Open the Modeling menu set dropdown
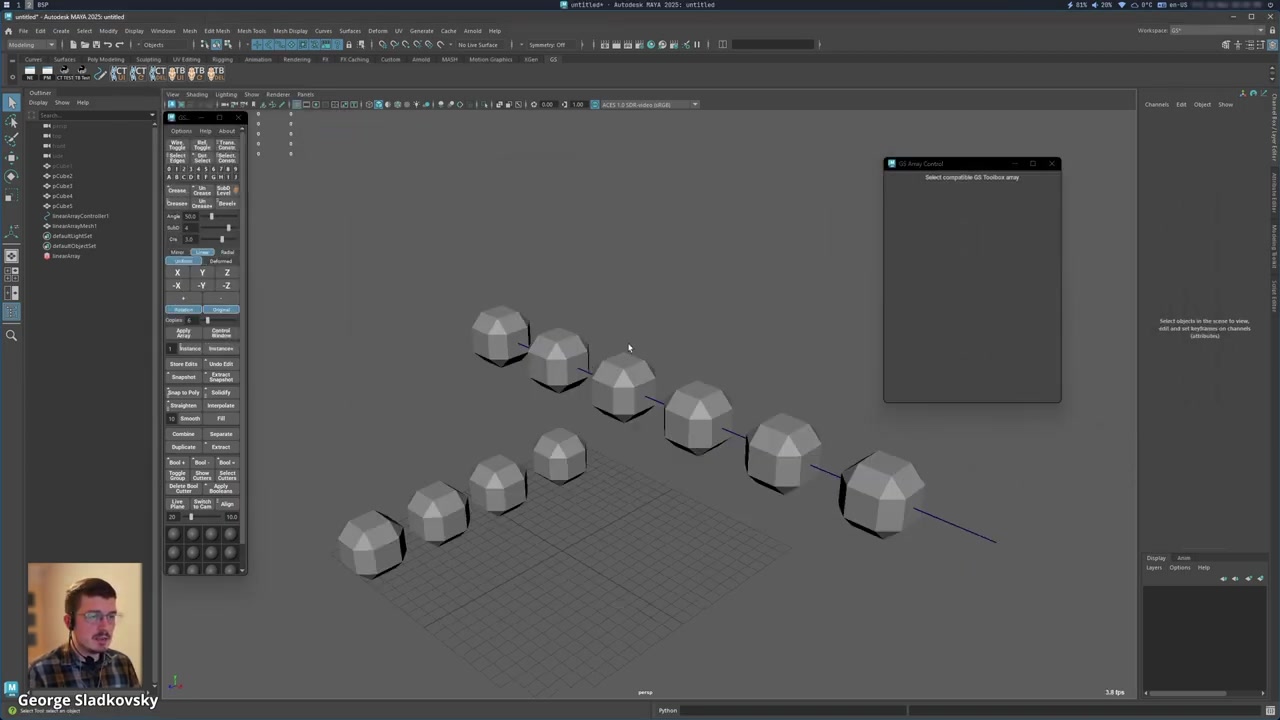The width and height of the screenshot is (1280, 720). tap(32, 45)
